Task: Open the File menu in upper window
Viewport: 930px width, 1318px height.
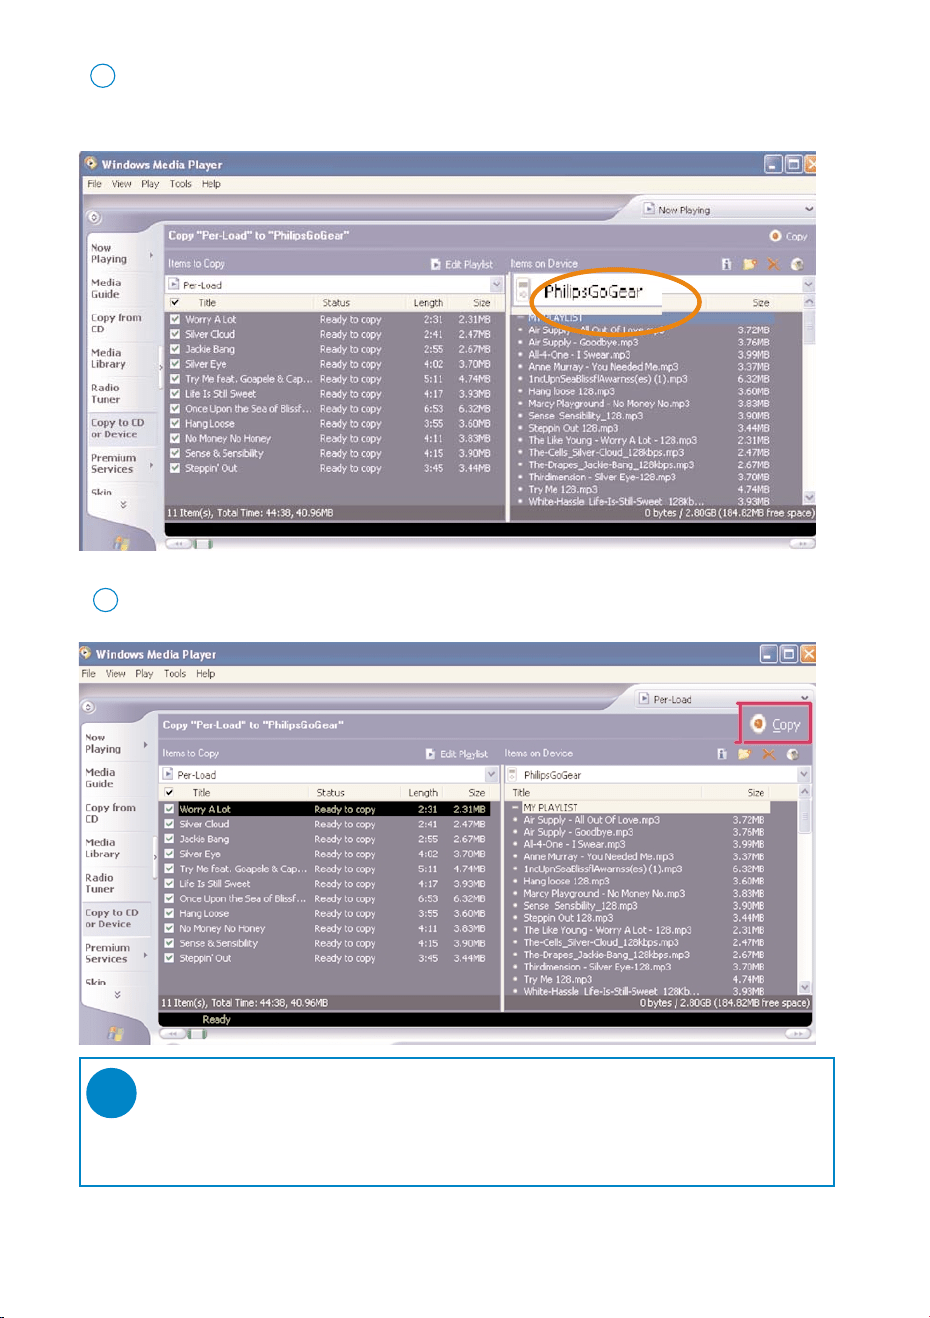Action: pyautogui.click(x=94, y=184)
